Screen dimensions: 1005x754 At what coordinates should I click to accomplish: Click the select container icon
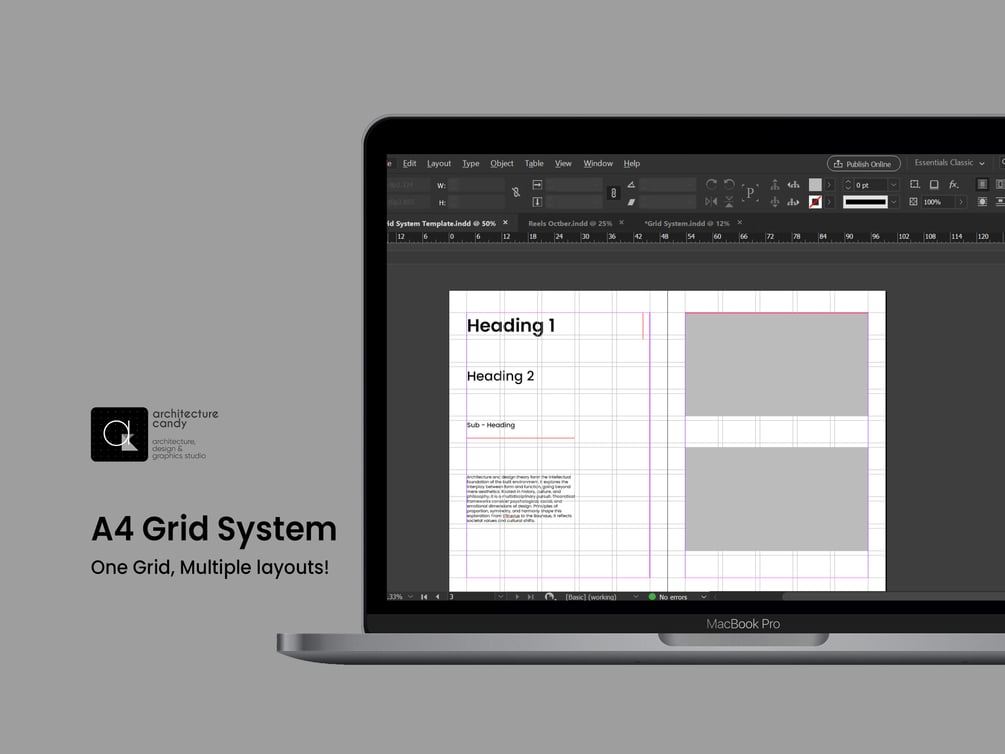[x=775, y=185]
